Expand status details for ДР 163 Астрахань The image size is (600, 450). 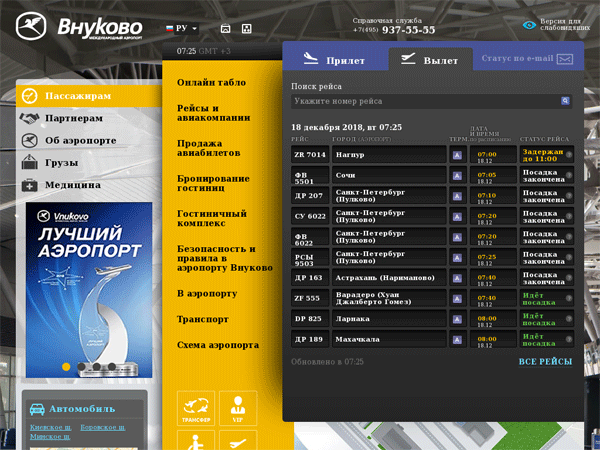[x=569, y=278]
